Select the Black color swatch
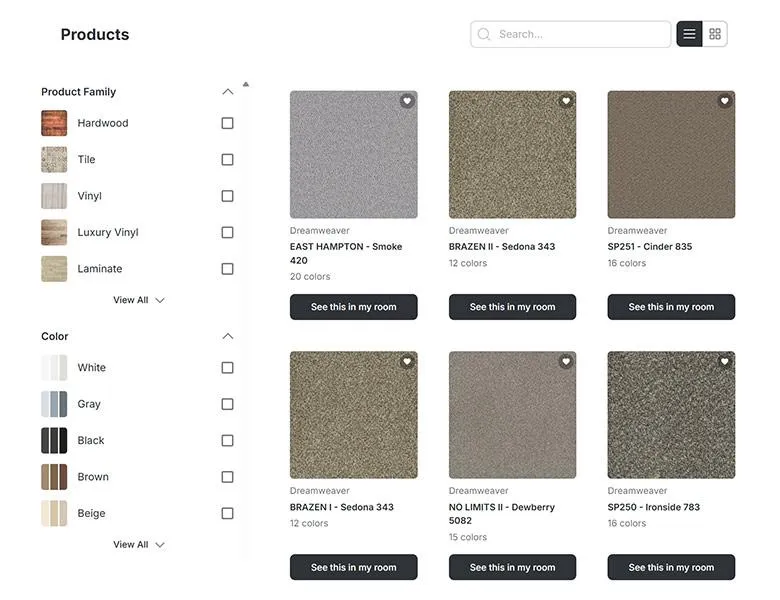Image resolution: width=780 pixels, height=600 pixels. [54, 440]
